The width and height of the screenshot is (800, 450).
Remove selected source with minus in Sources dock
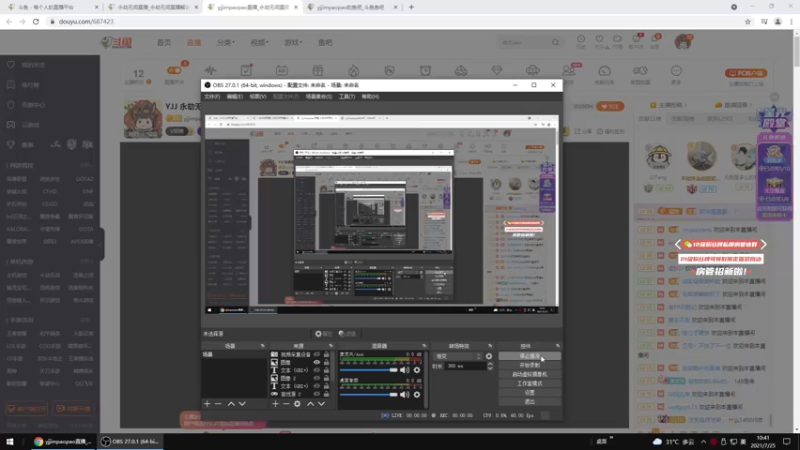286,404
